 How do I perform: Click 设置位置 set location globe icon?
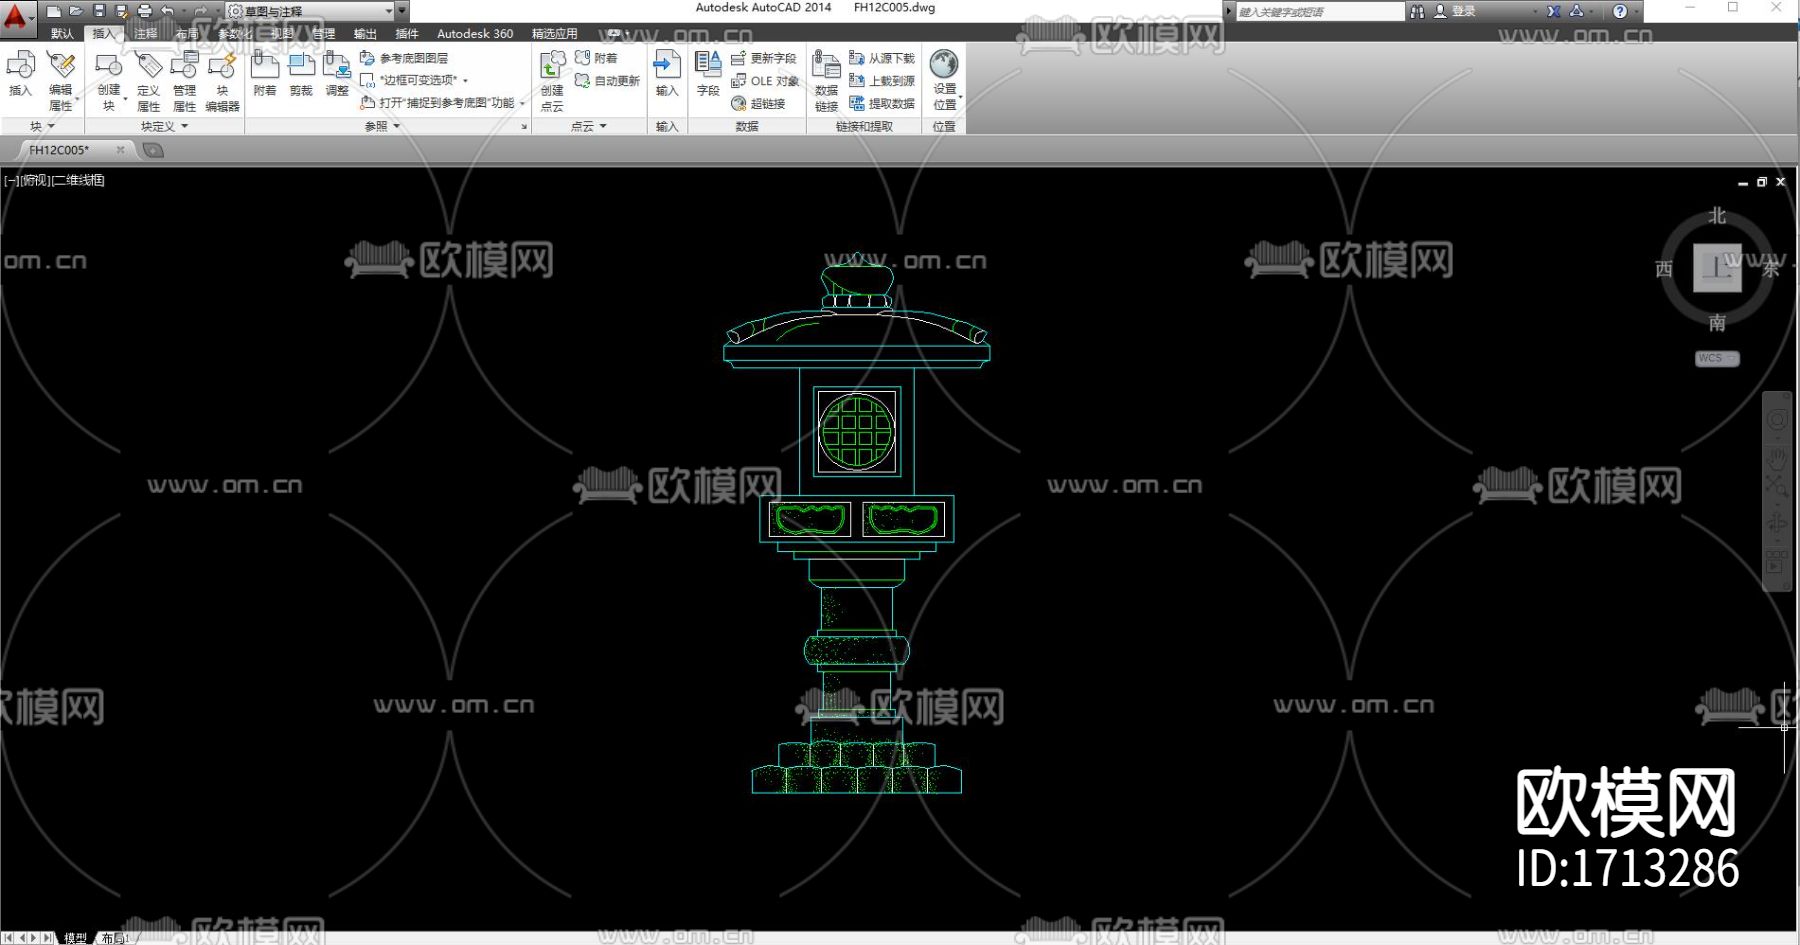944,80
